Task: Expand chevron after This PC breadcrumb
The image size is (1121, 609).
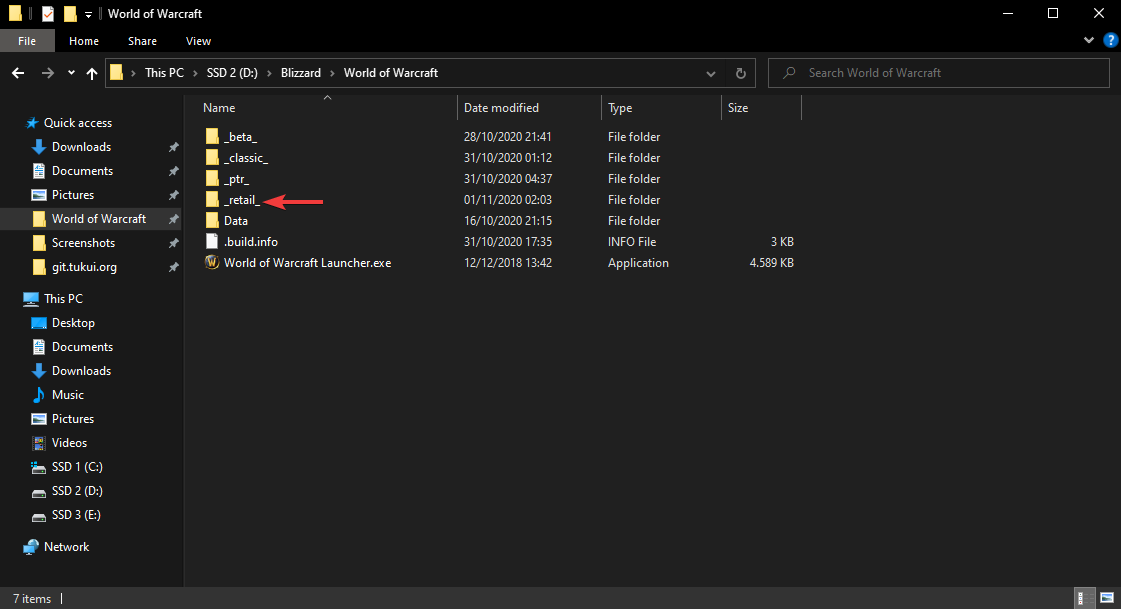Action: pos(195,73)
